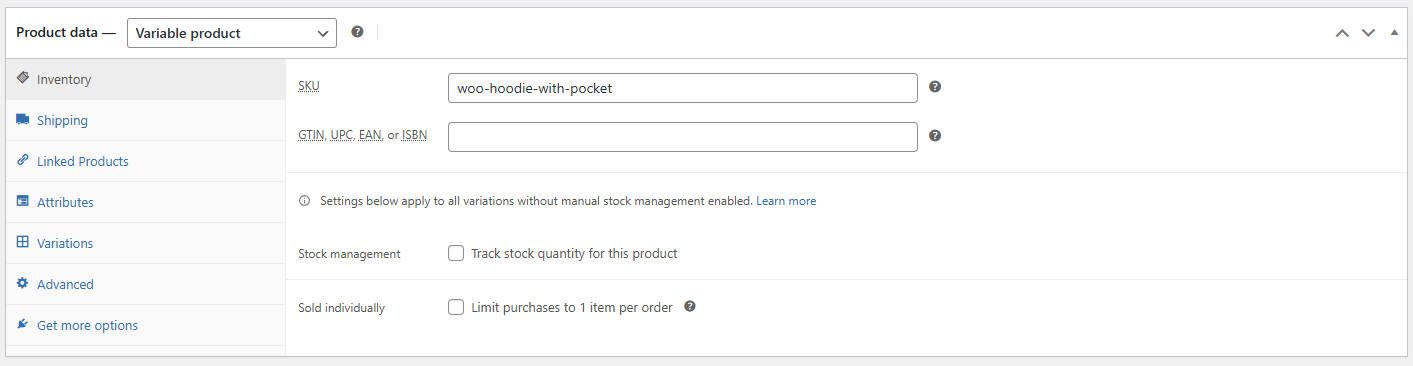
Task: Click the 'GTIN, UPC, EAN, or ISBN' label
Action: pyautogui.click(x=363, y=135)
